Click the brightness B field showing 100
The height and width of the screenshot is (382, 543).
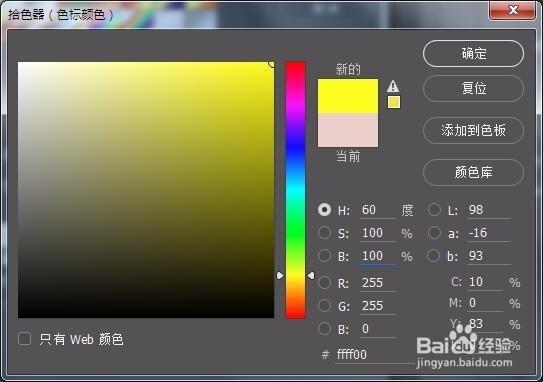coord(378,256)
